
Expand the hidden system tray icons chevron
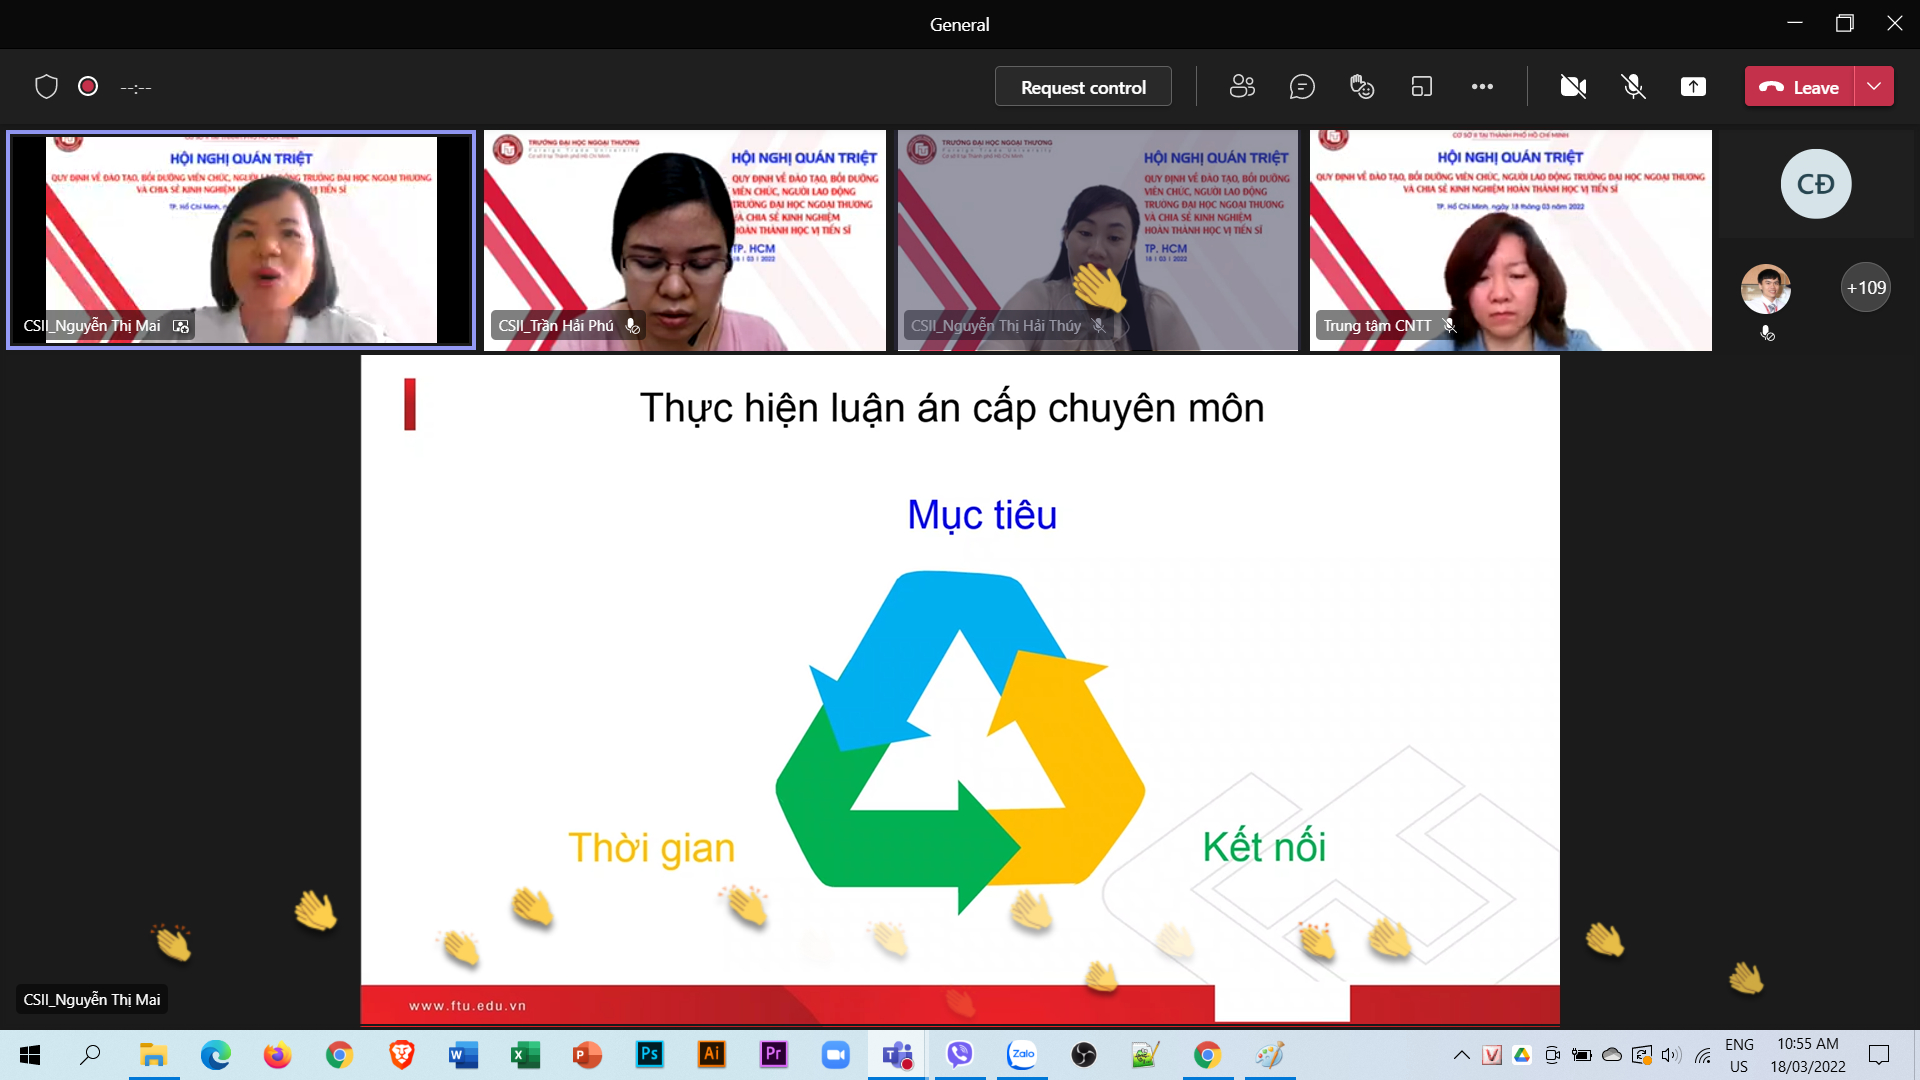[1461, 1055]
